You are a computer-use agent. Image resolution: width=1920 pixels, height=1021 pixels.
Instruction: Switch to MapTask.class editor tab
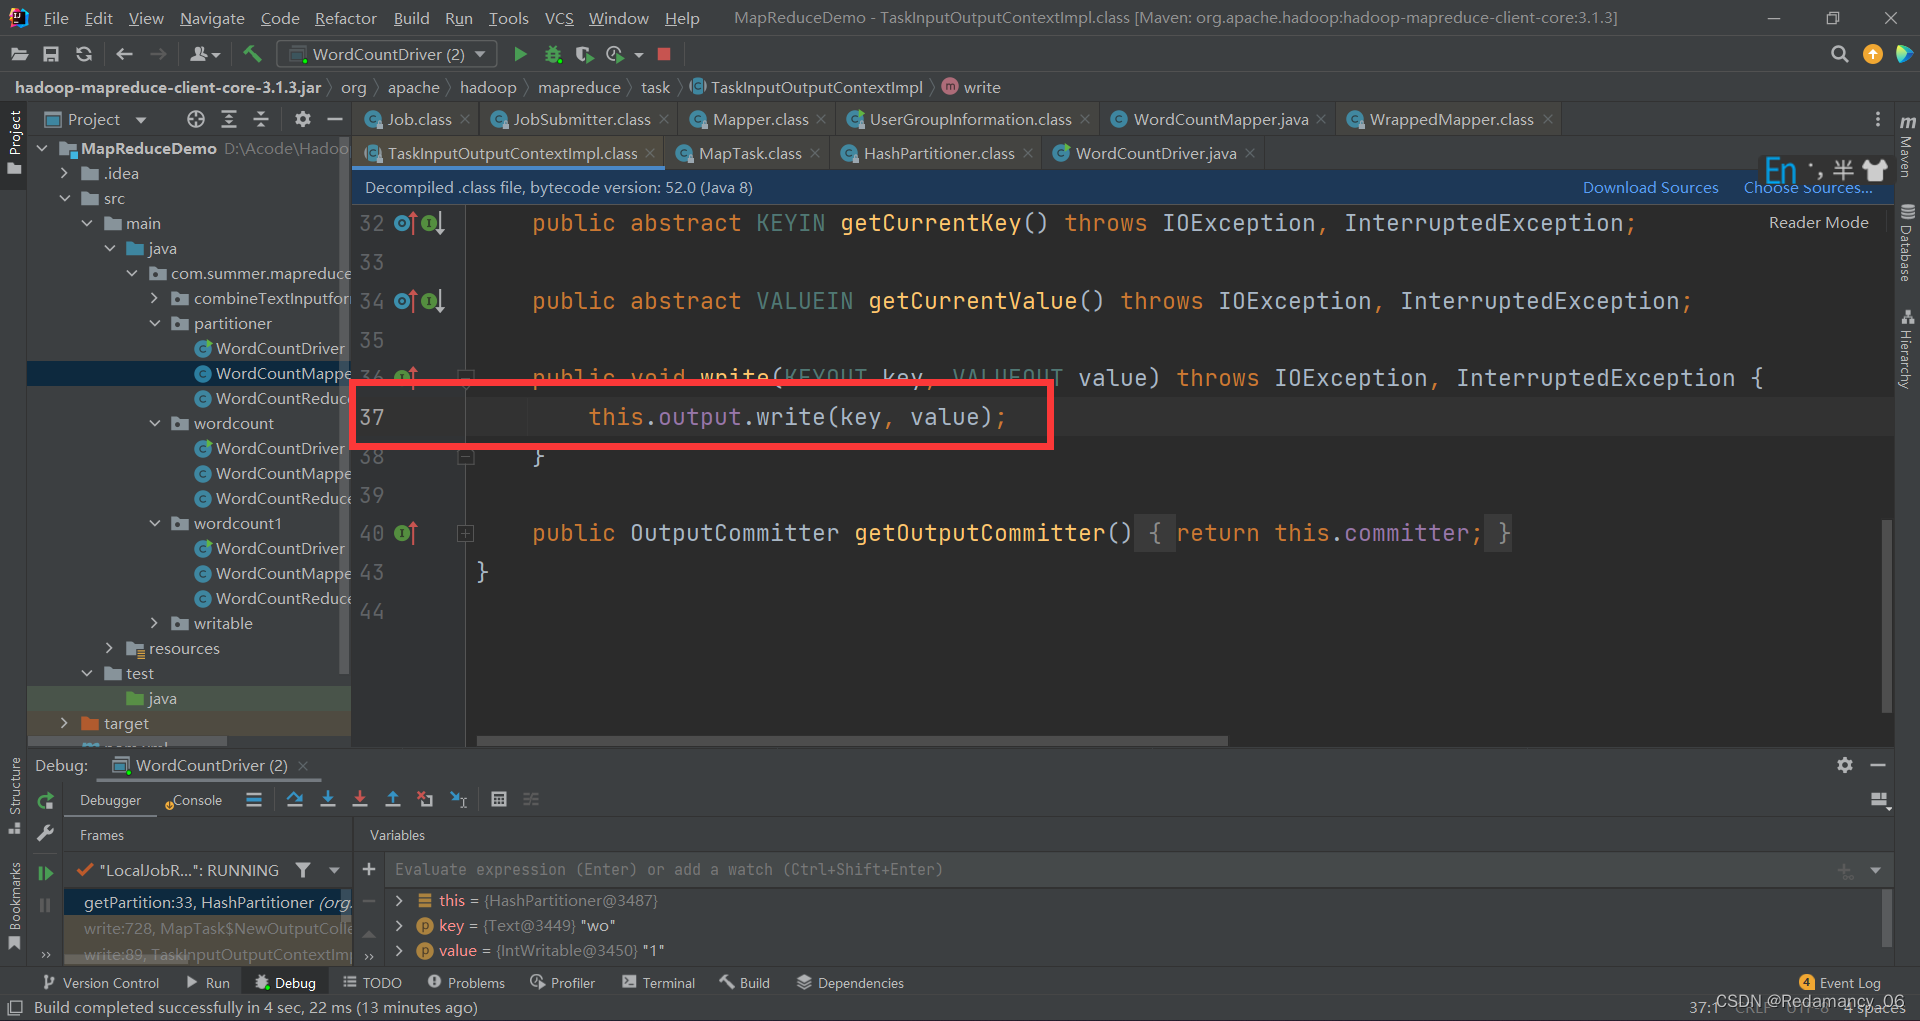(748, 153)
